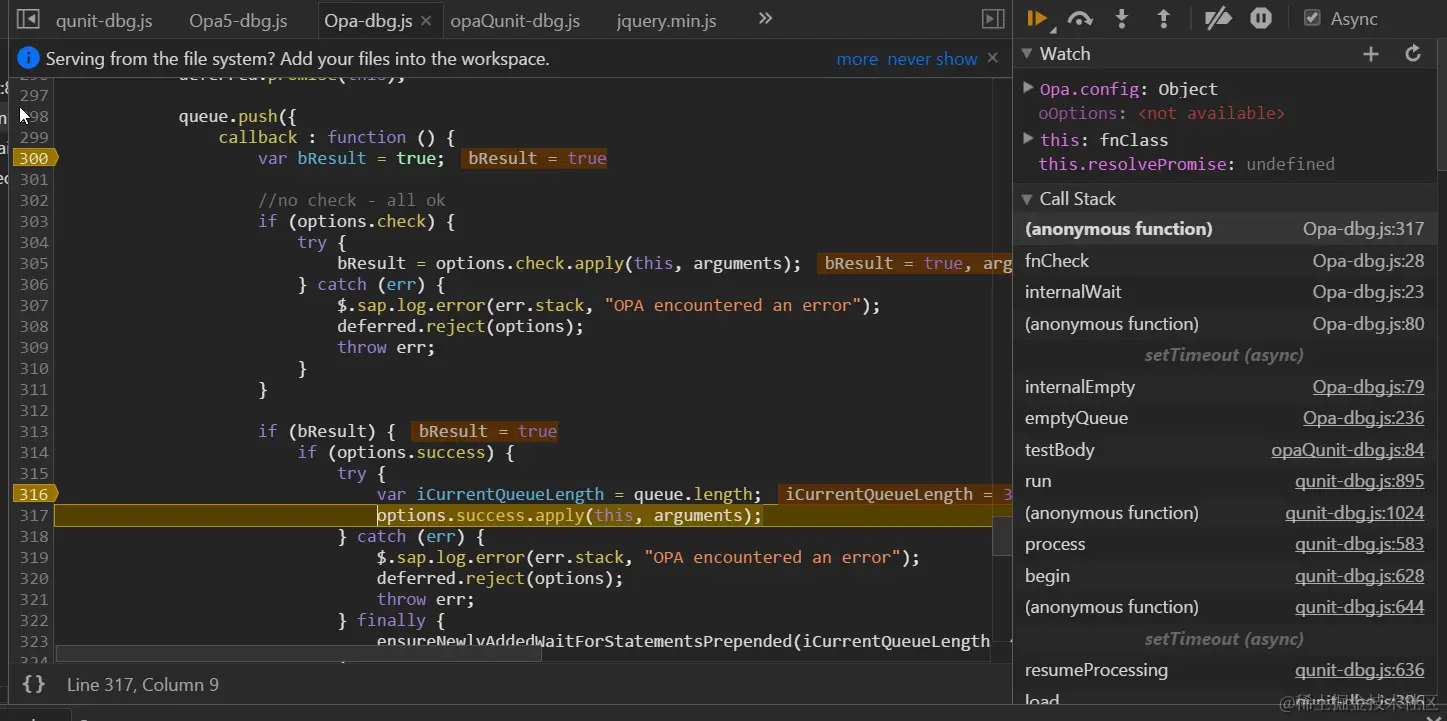Toggle breakpoint on line 300

34,158
